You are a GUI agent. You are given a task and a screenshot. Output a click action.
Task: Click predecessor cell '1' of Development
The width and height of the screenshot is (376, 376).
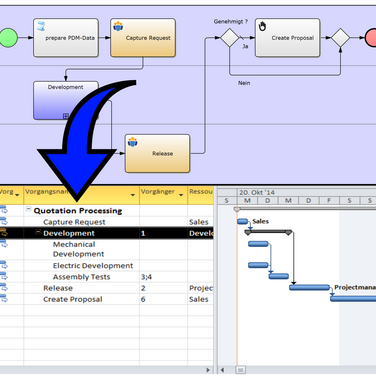pos(163,233)
